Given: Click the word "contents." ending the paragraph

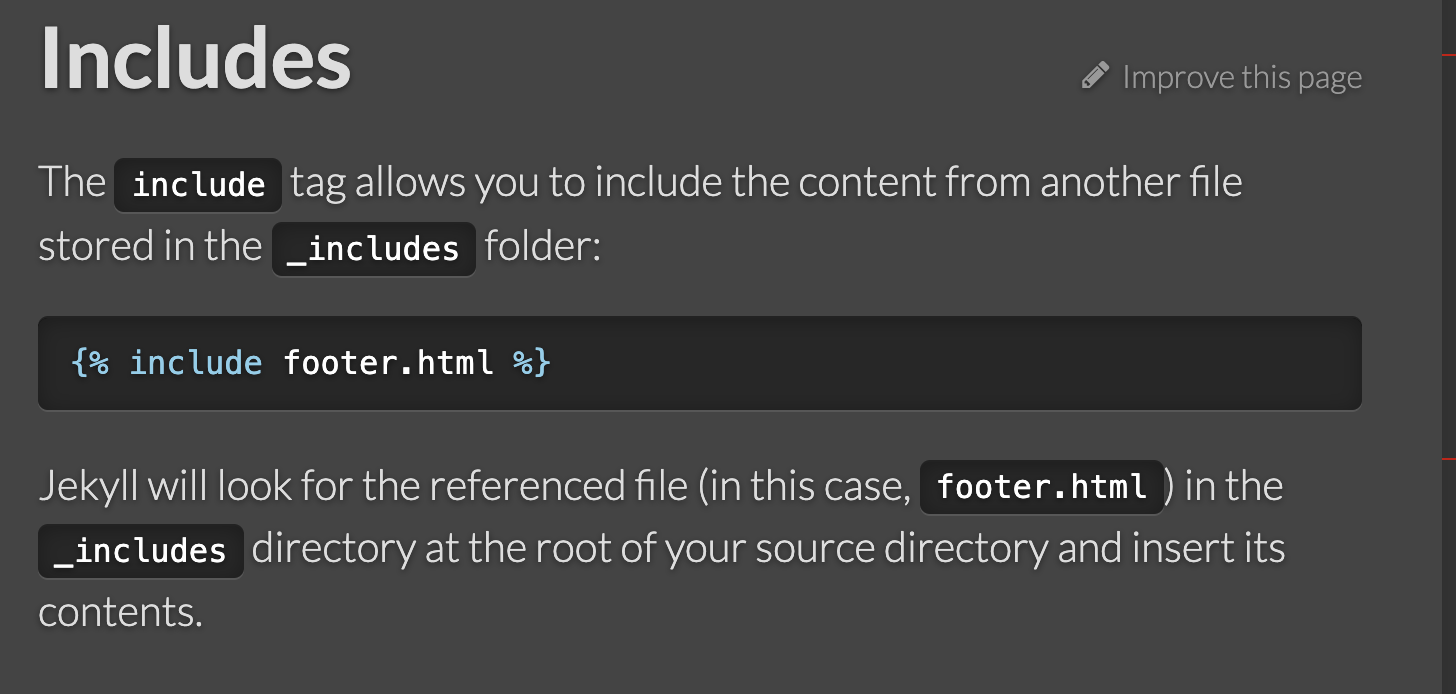Looking at the screenshot, I should [x=120, y=612].
